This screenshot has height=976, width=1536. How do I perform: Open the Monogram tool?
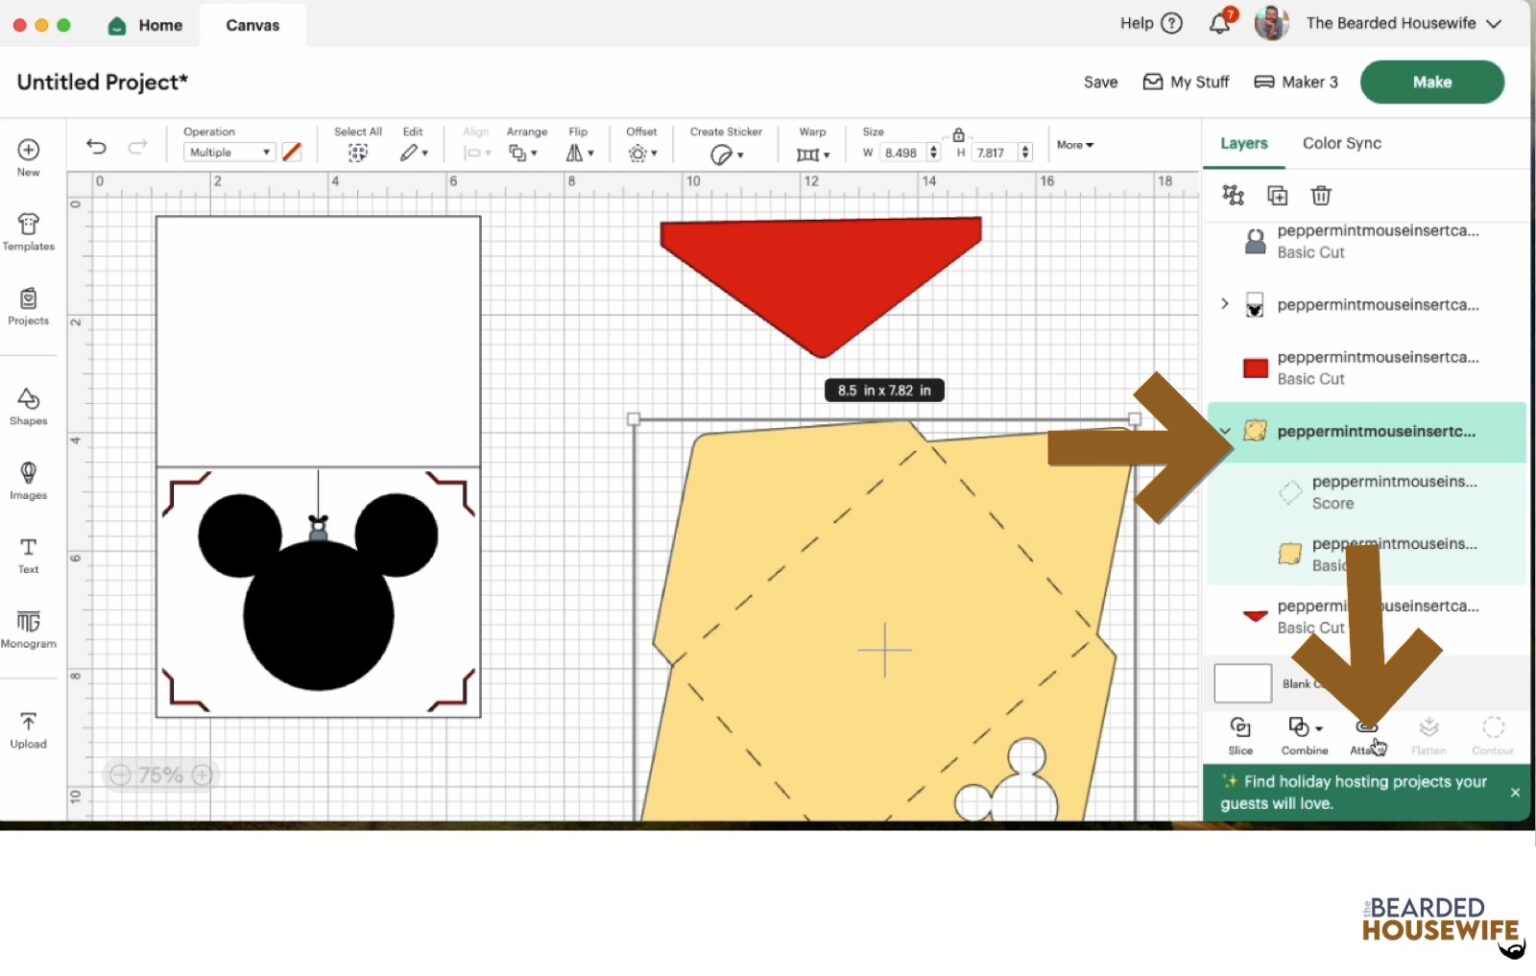(x=28, y=629)
